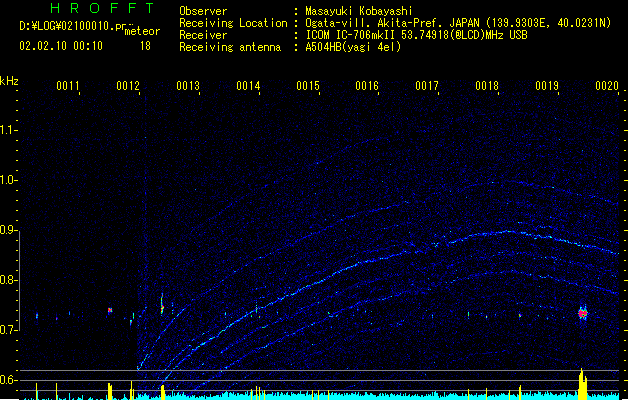Click the vertical echo streak after marker 0012
Viewport: 629px width, 400px height.
(x=162, y=305)
